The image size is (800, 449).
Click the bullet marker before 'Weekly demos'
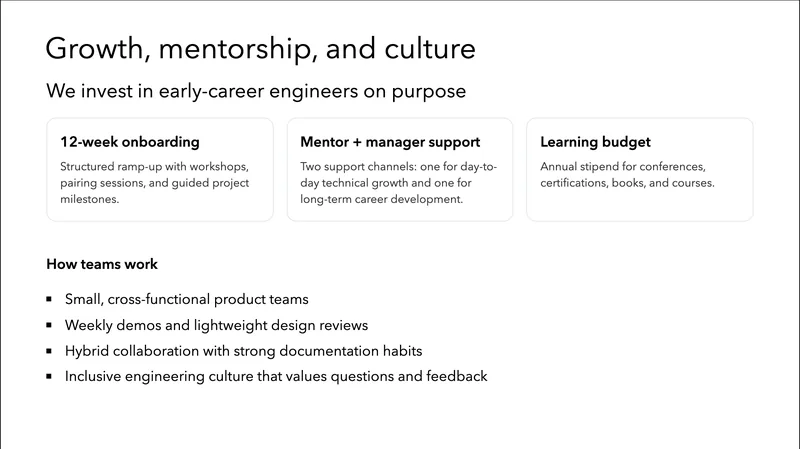tap(50, 325)
